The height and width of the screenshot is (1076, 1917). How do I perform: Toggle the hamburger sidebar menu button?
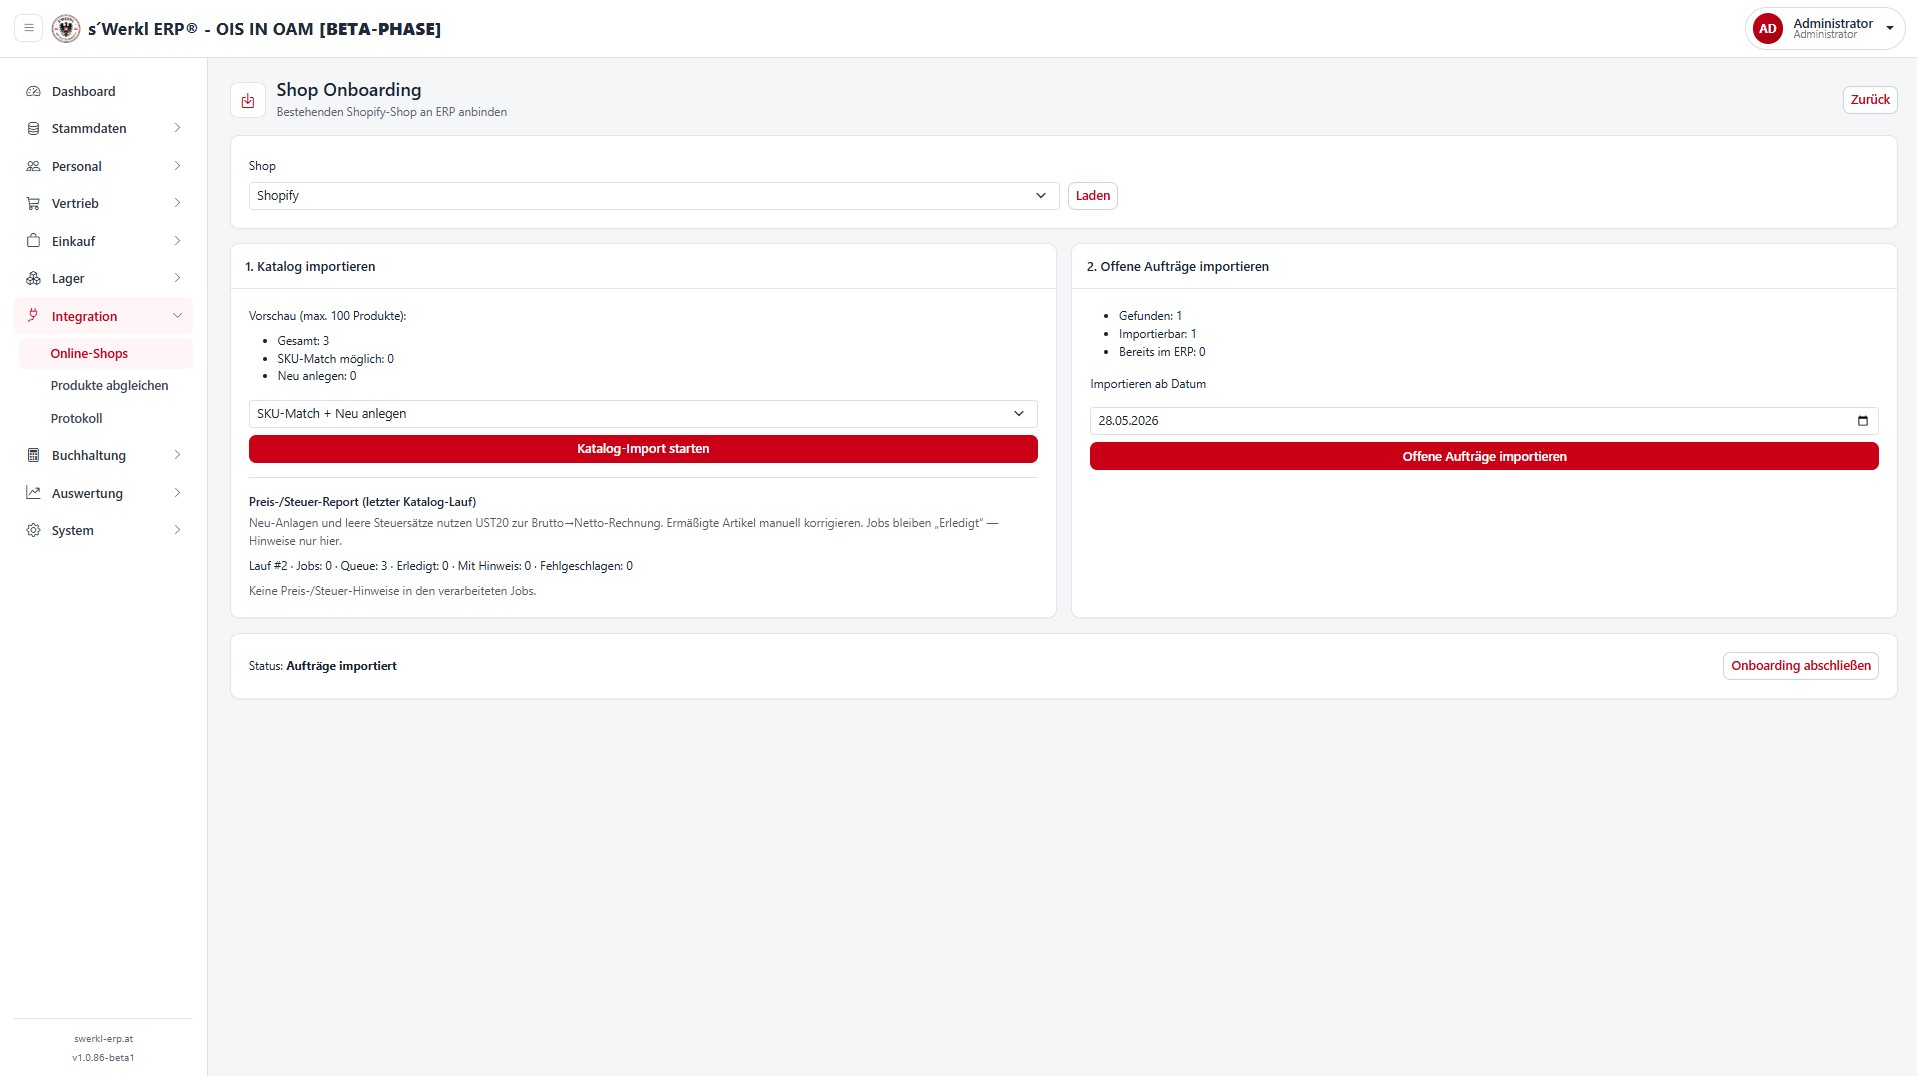click(29, 28)
